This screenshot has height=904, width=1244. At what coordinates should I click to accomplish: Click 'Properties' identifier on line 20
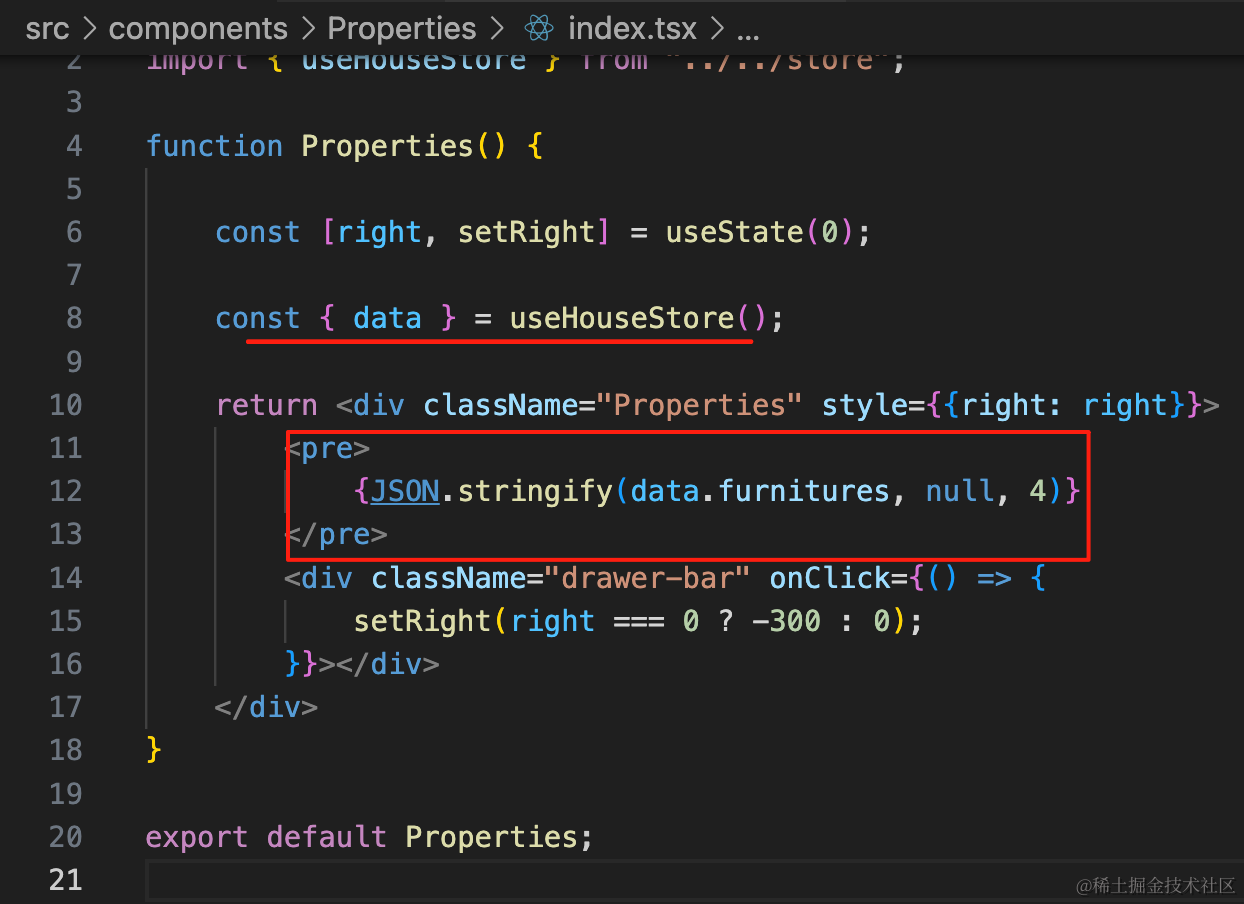[492, 836]
